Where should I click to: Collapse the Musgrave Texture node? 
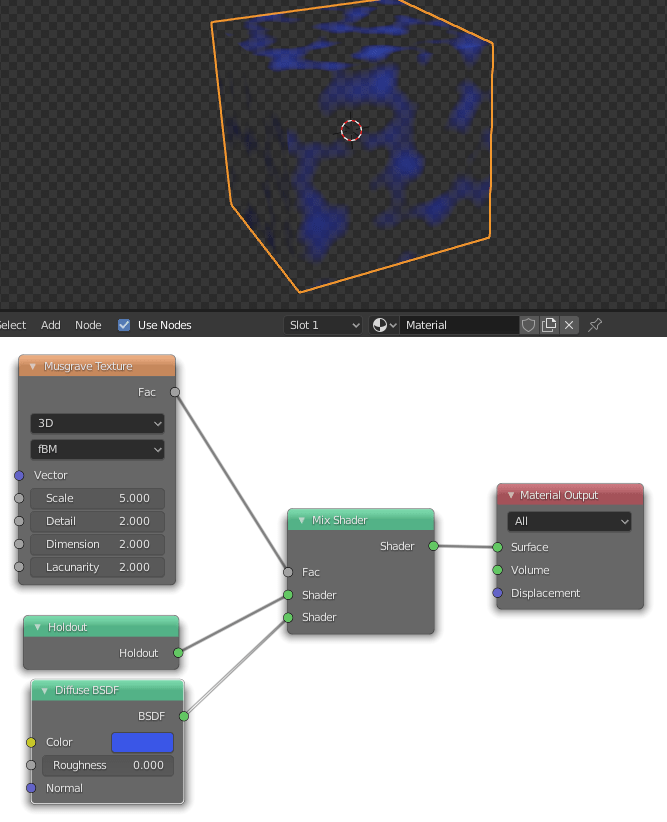[x=33, y=366]
